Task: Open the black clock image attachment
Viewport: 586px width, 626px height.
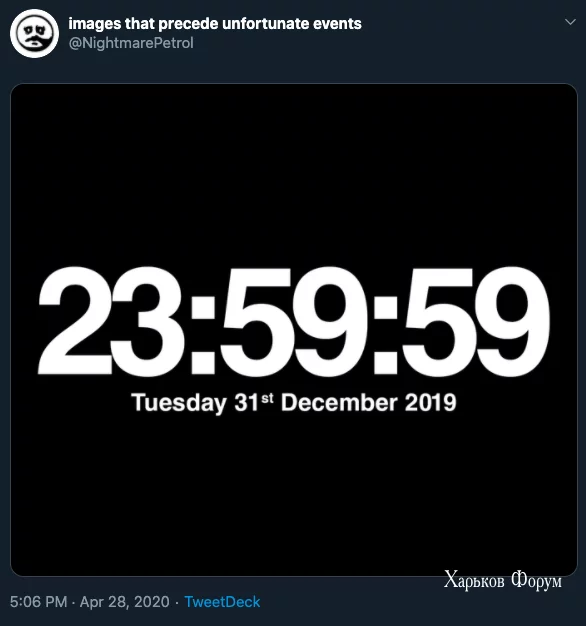Action: click(293, 330)
